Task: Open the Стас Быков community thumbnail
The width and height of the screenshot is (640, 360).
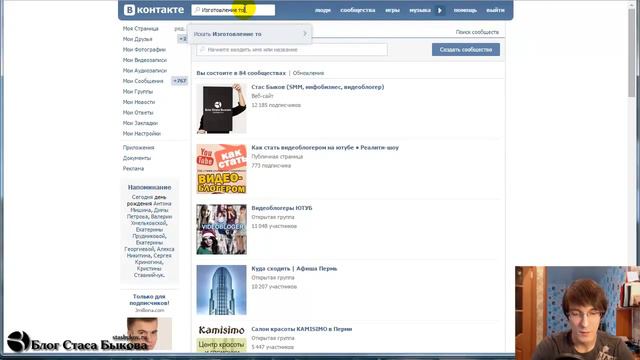Action: coord(221,109)
